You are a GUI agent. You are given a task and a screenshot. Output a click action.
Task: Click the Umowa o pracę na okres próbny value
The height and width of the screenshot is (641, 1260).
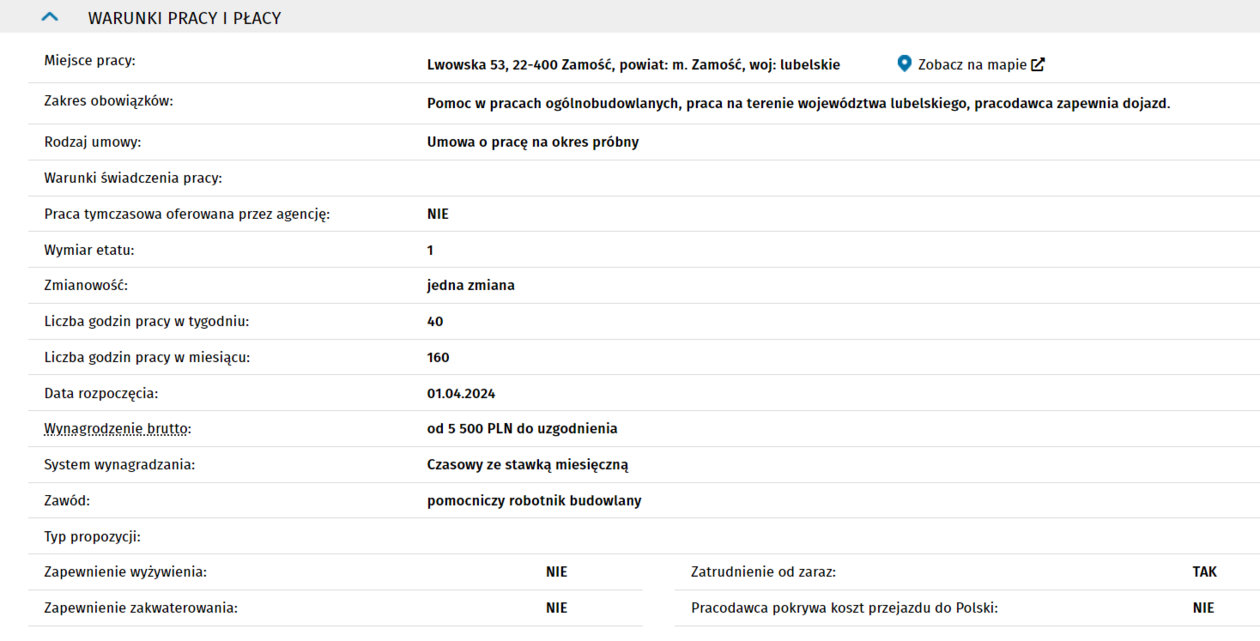point(532,142)
